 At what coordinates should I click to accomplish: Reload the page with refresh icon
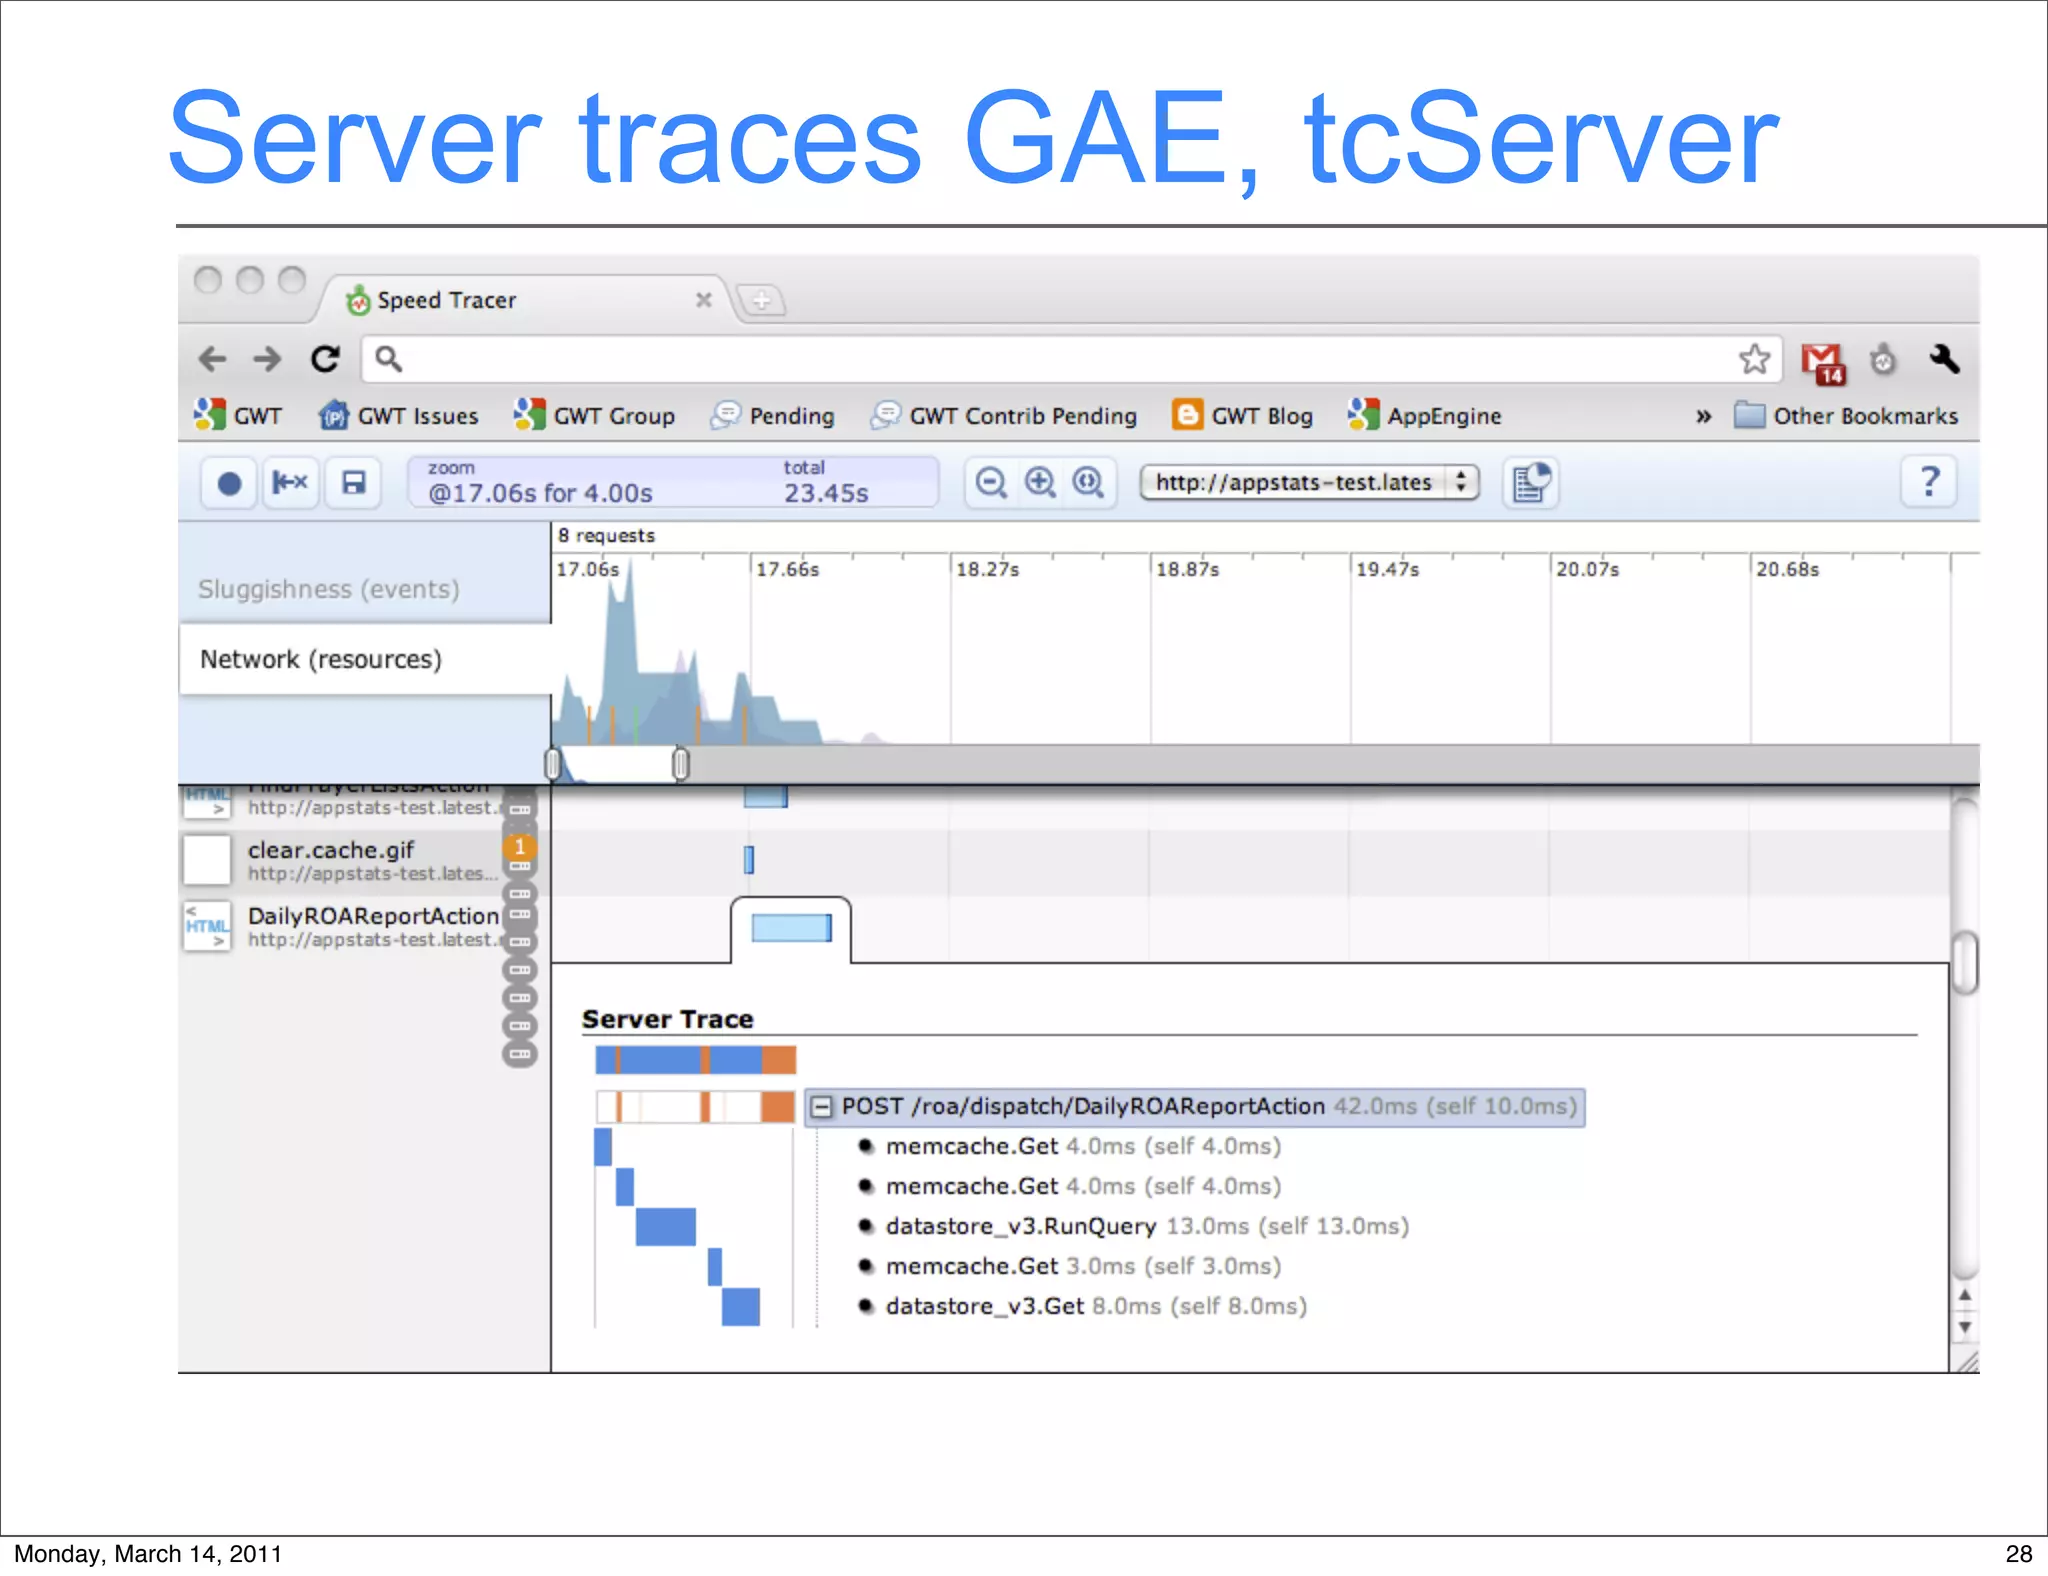(x=325, y=359)
